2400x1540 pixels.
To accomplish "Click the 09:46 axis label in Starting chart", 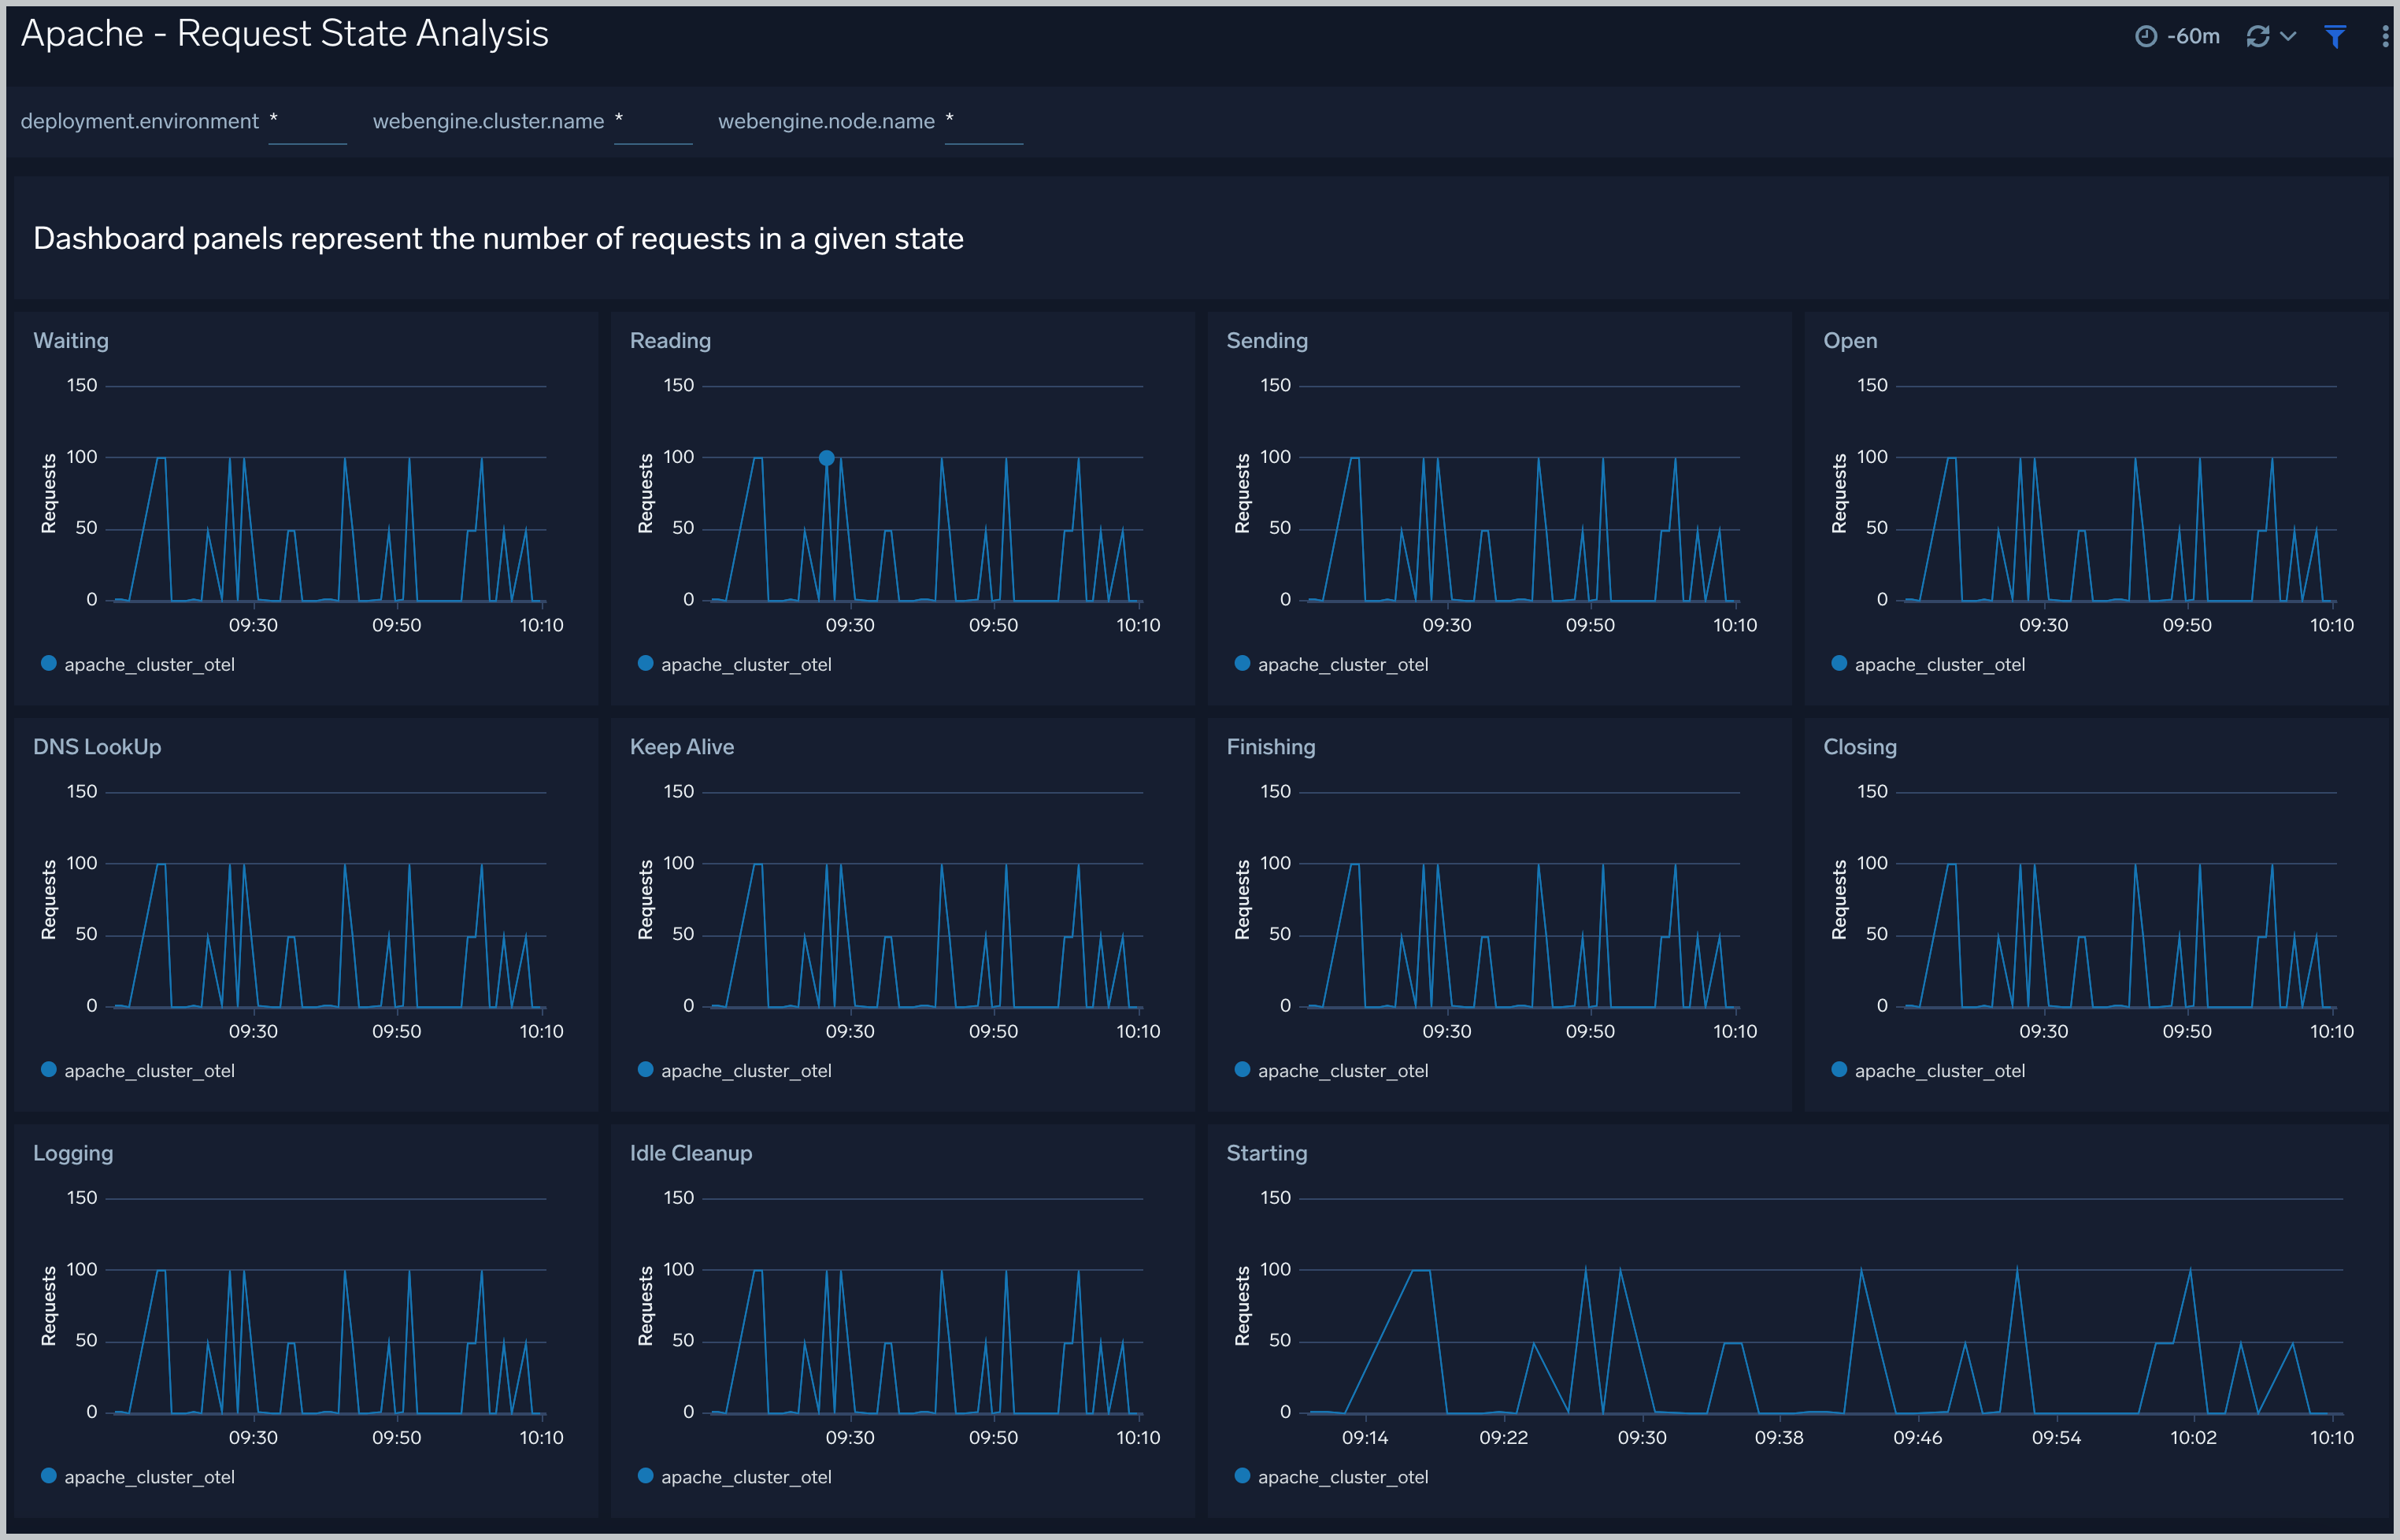I will click(x=1917, y=1437).
